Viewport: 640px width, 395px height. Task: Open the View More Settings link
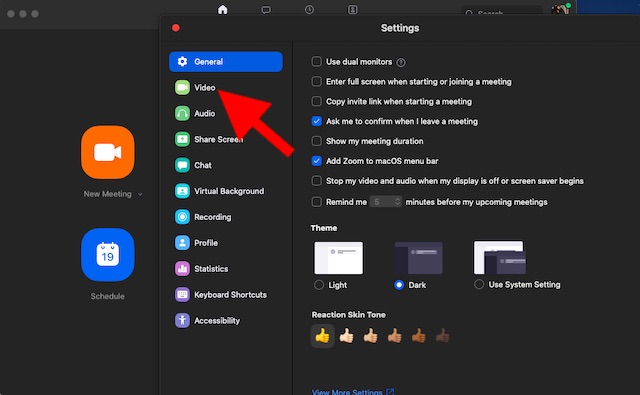tap(353, 391)
